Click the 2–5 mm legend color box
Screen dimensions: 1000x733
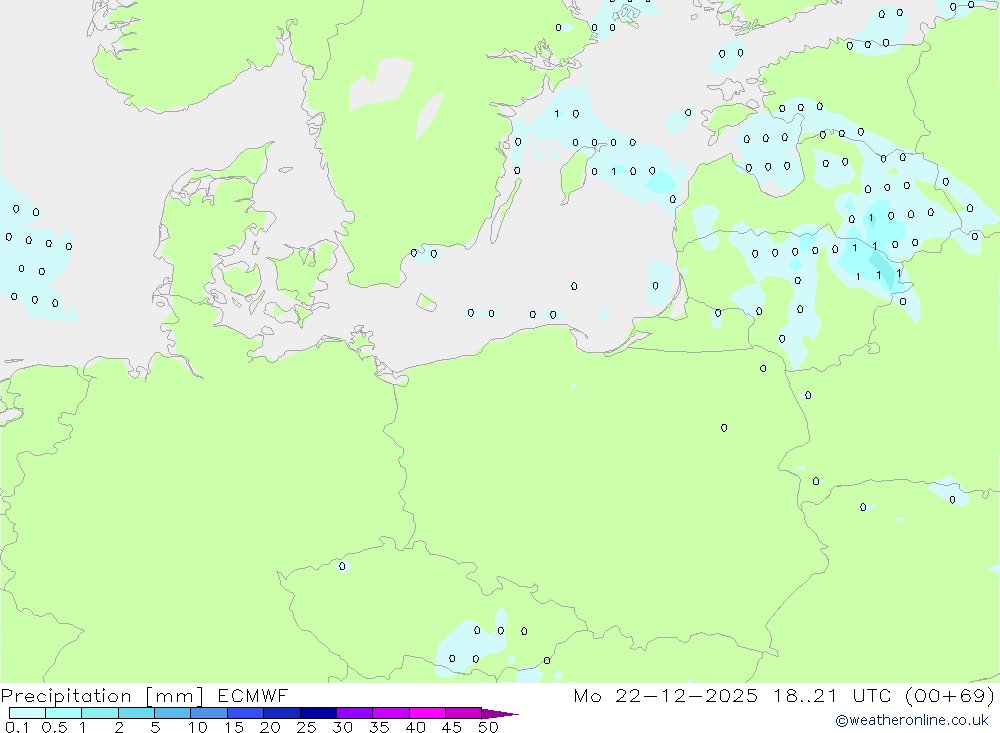click(136, 713)
